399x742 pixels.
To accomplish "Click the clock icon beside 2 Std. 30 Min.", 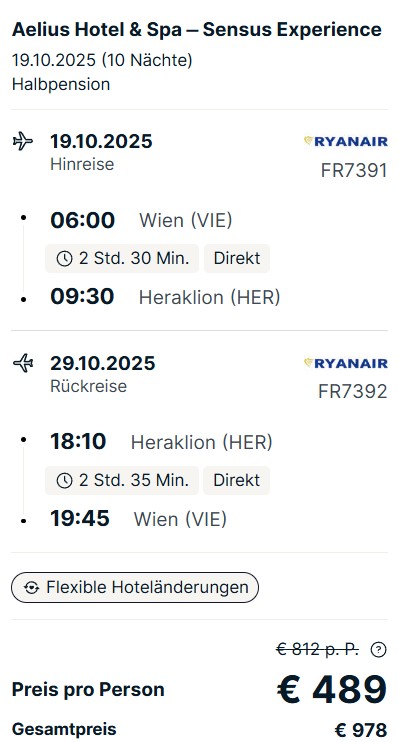I will click(64, 258).
